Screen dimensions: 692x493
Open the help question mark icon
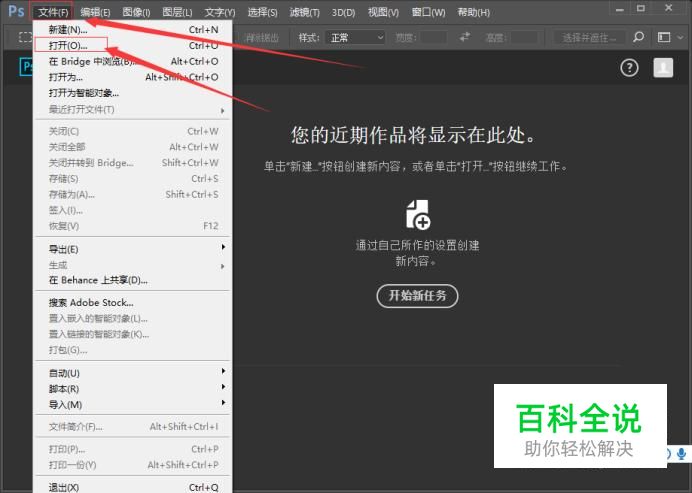point(629,68)
